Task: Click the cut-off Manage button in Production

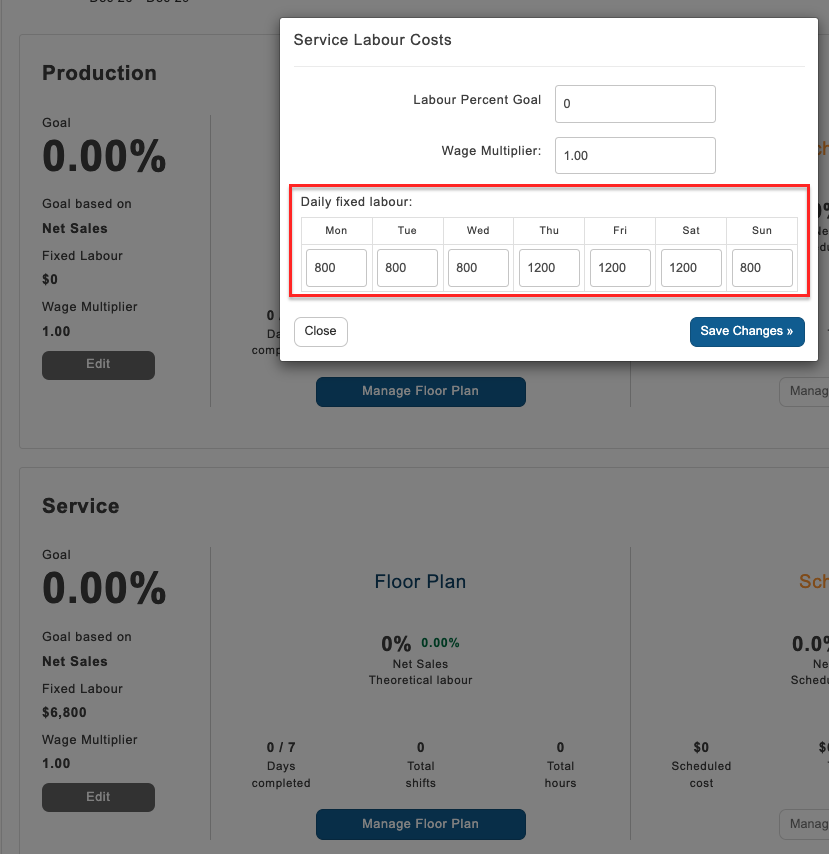Action: point(804,391)
